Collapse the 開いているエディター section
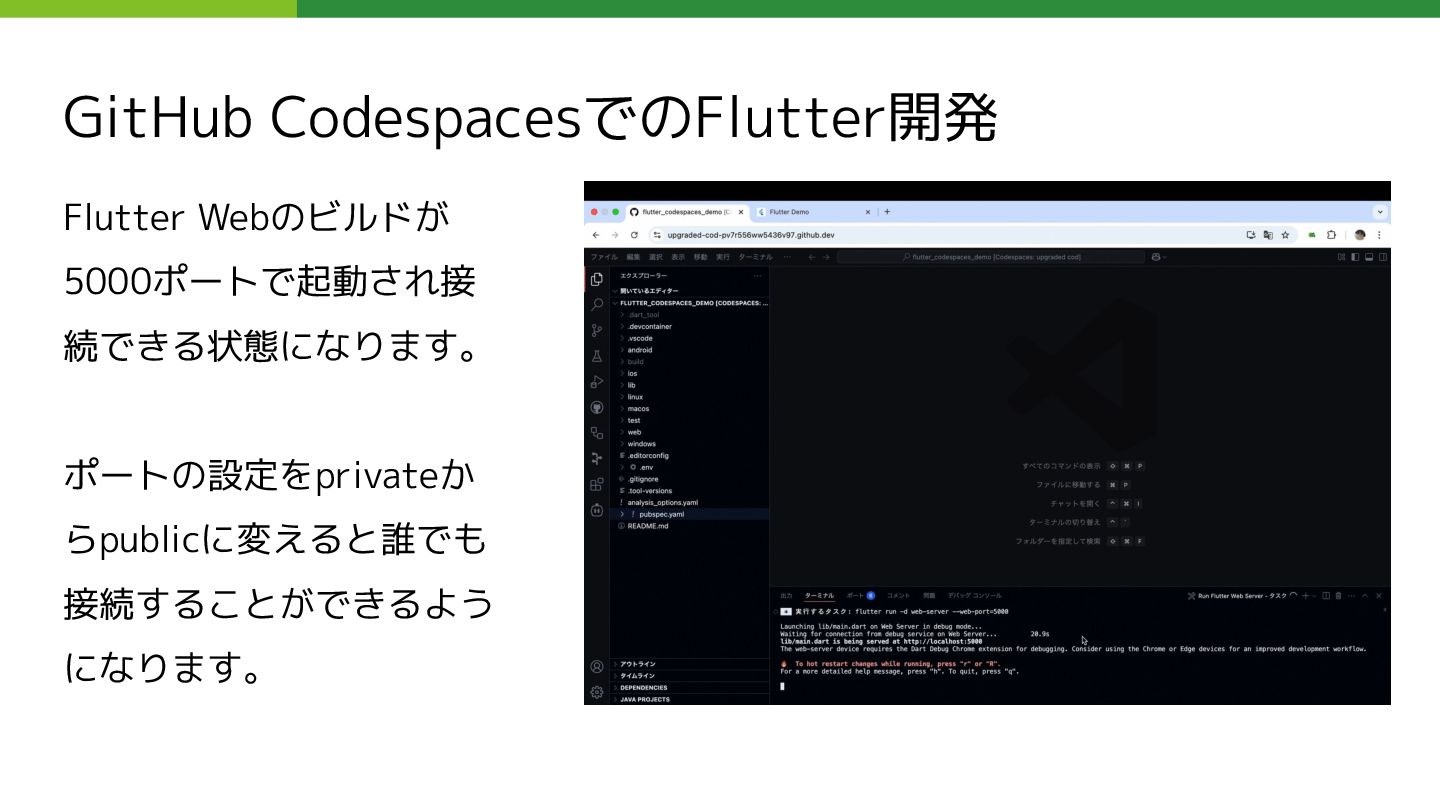The width and height of the screenshot is (1440, 810). click(690, 291)
